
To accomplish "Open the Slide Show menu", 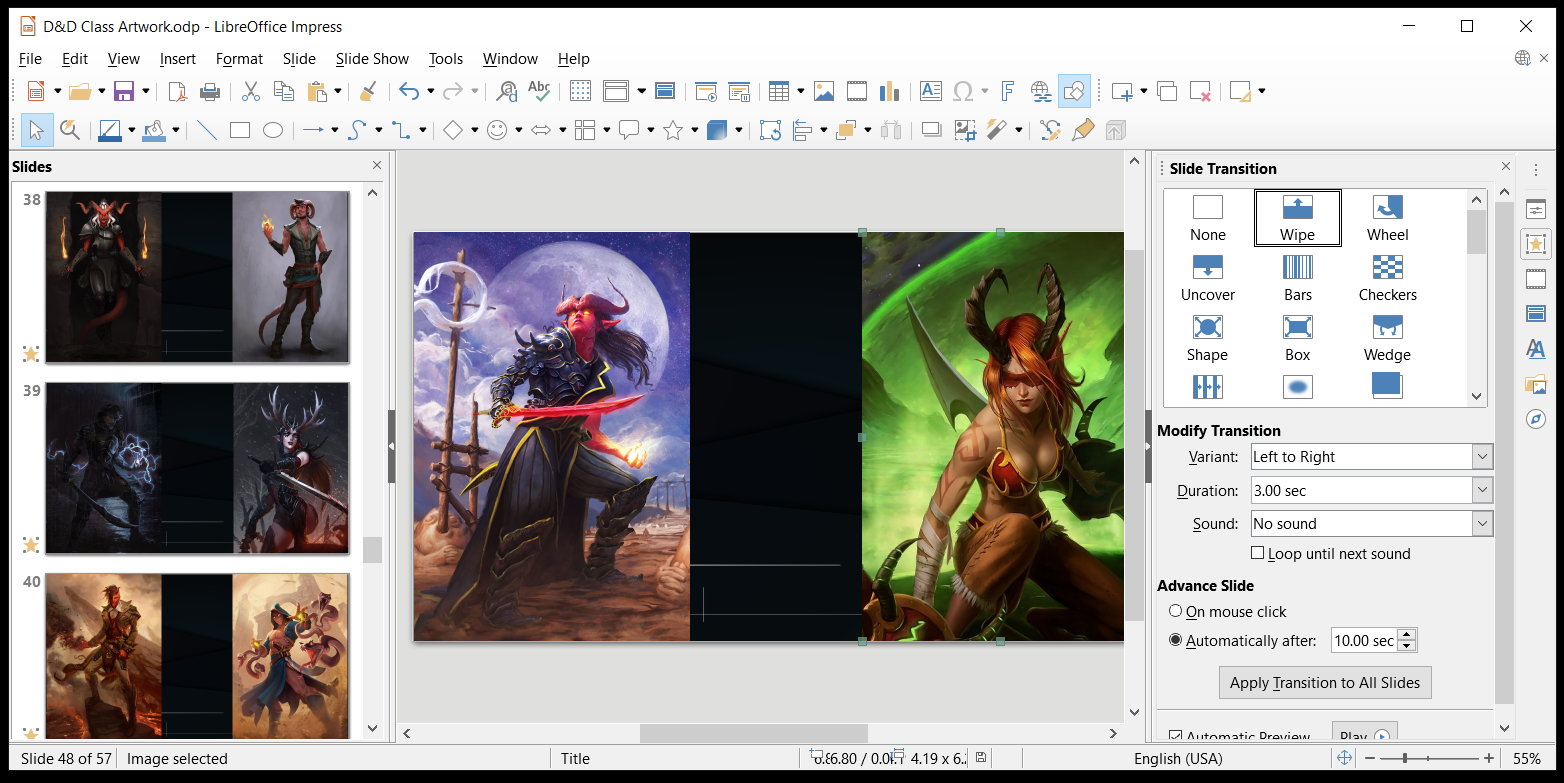I will point(371,58).
